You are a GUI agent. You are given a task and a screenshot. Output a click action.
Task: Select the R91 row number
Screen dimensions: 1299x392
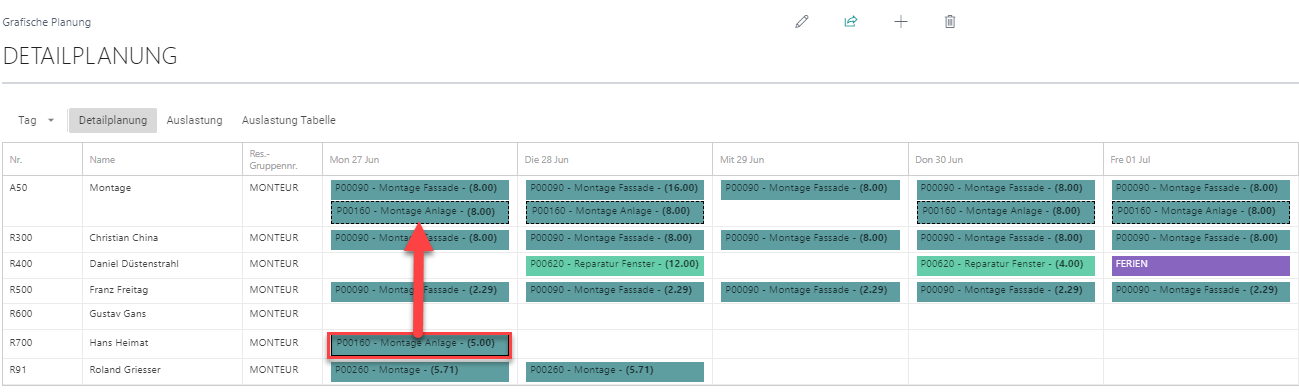point(18,369)
